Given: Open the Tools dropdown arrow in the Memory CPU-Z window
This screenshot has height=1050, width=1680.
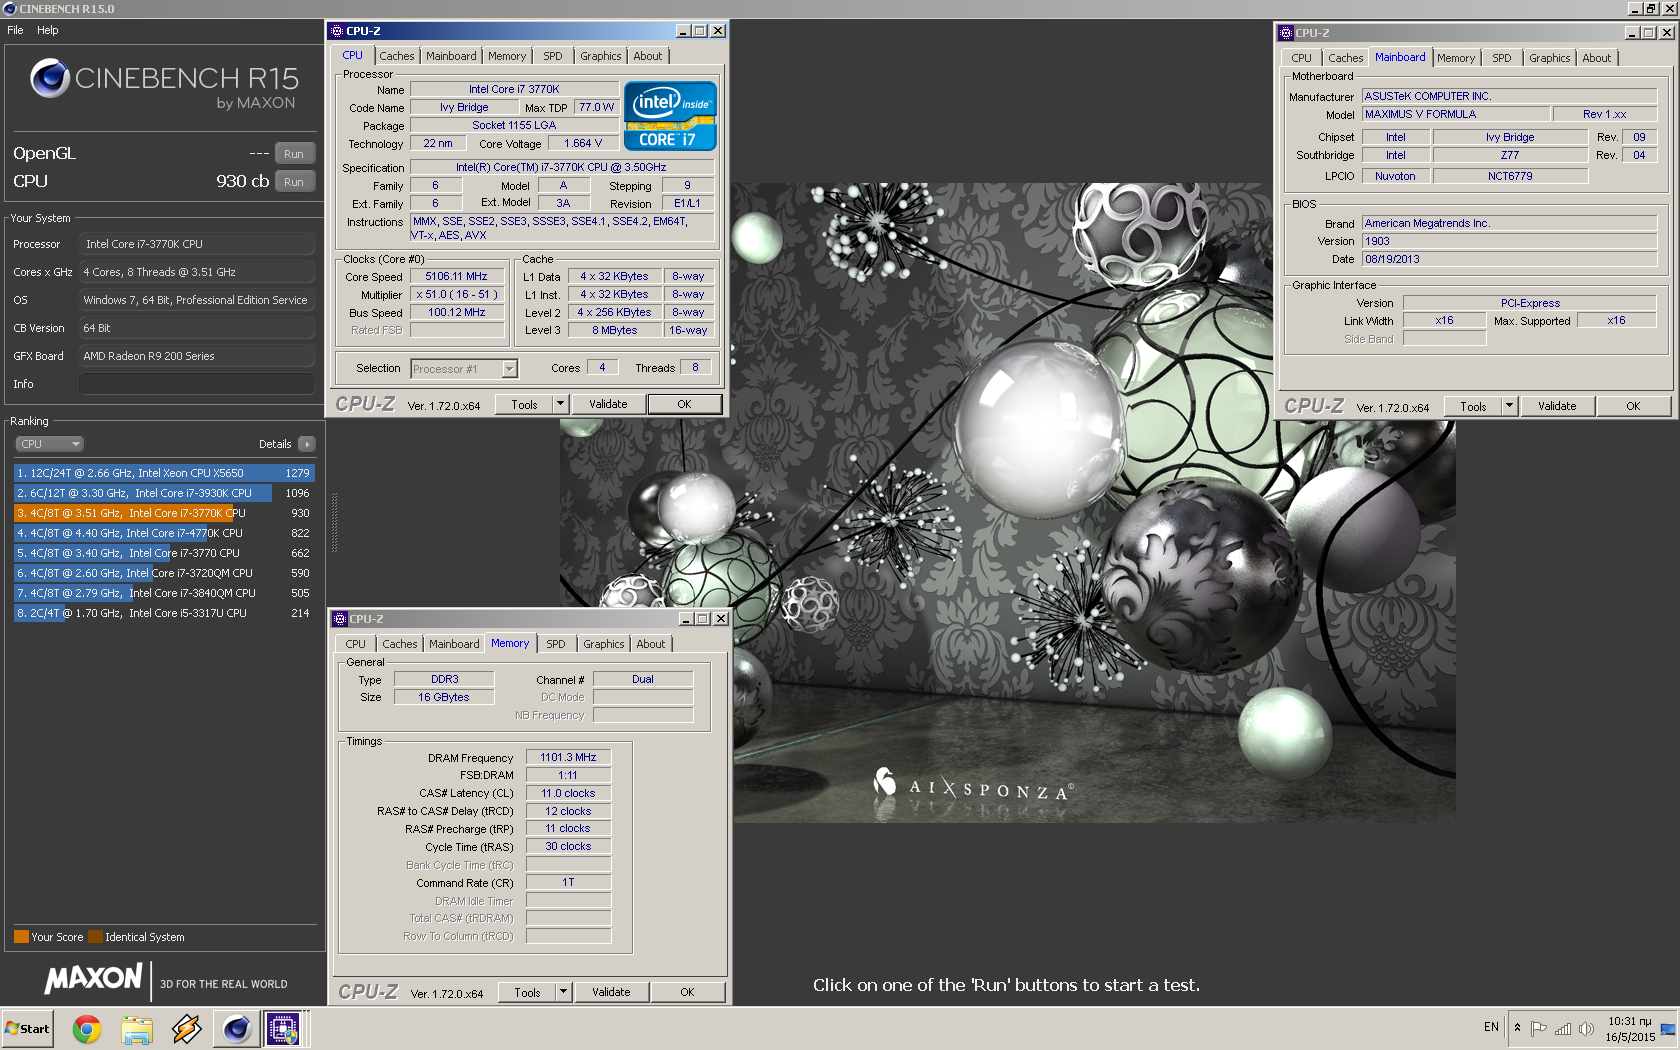Looking at the screenshot, I should (563, 992).
